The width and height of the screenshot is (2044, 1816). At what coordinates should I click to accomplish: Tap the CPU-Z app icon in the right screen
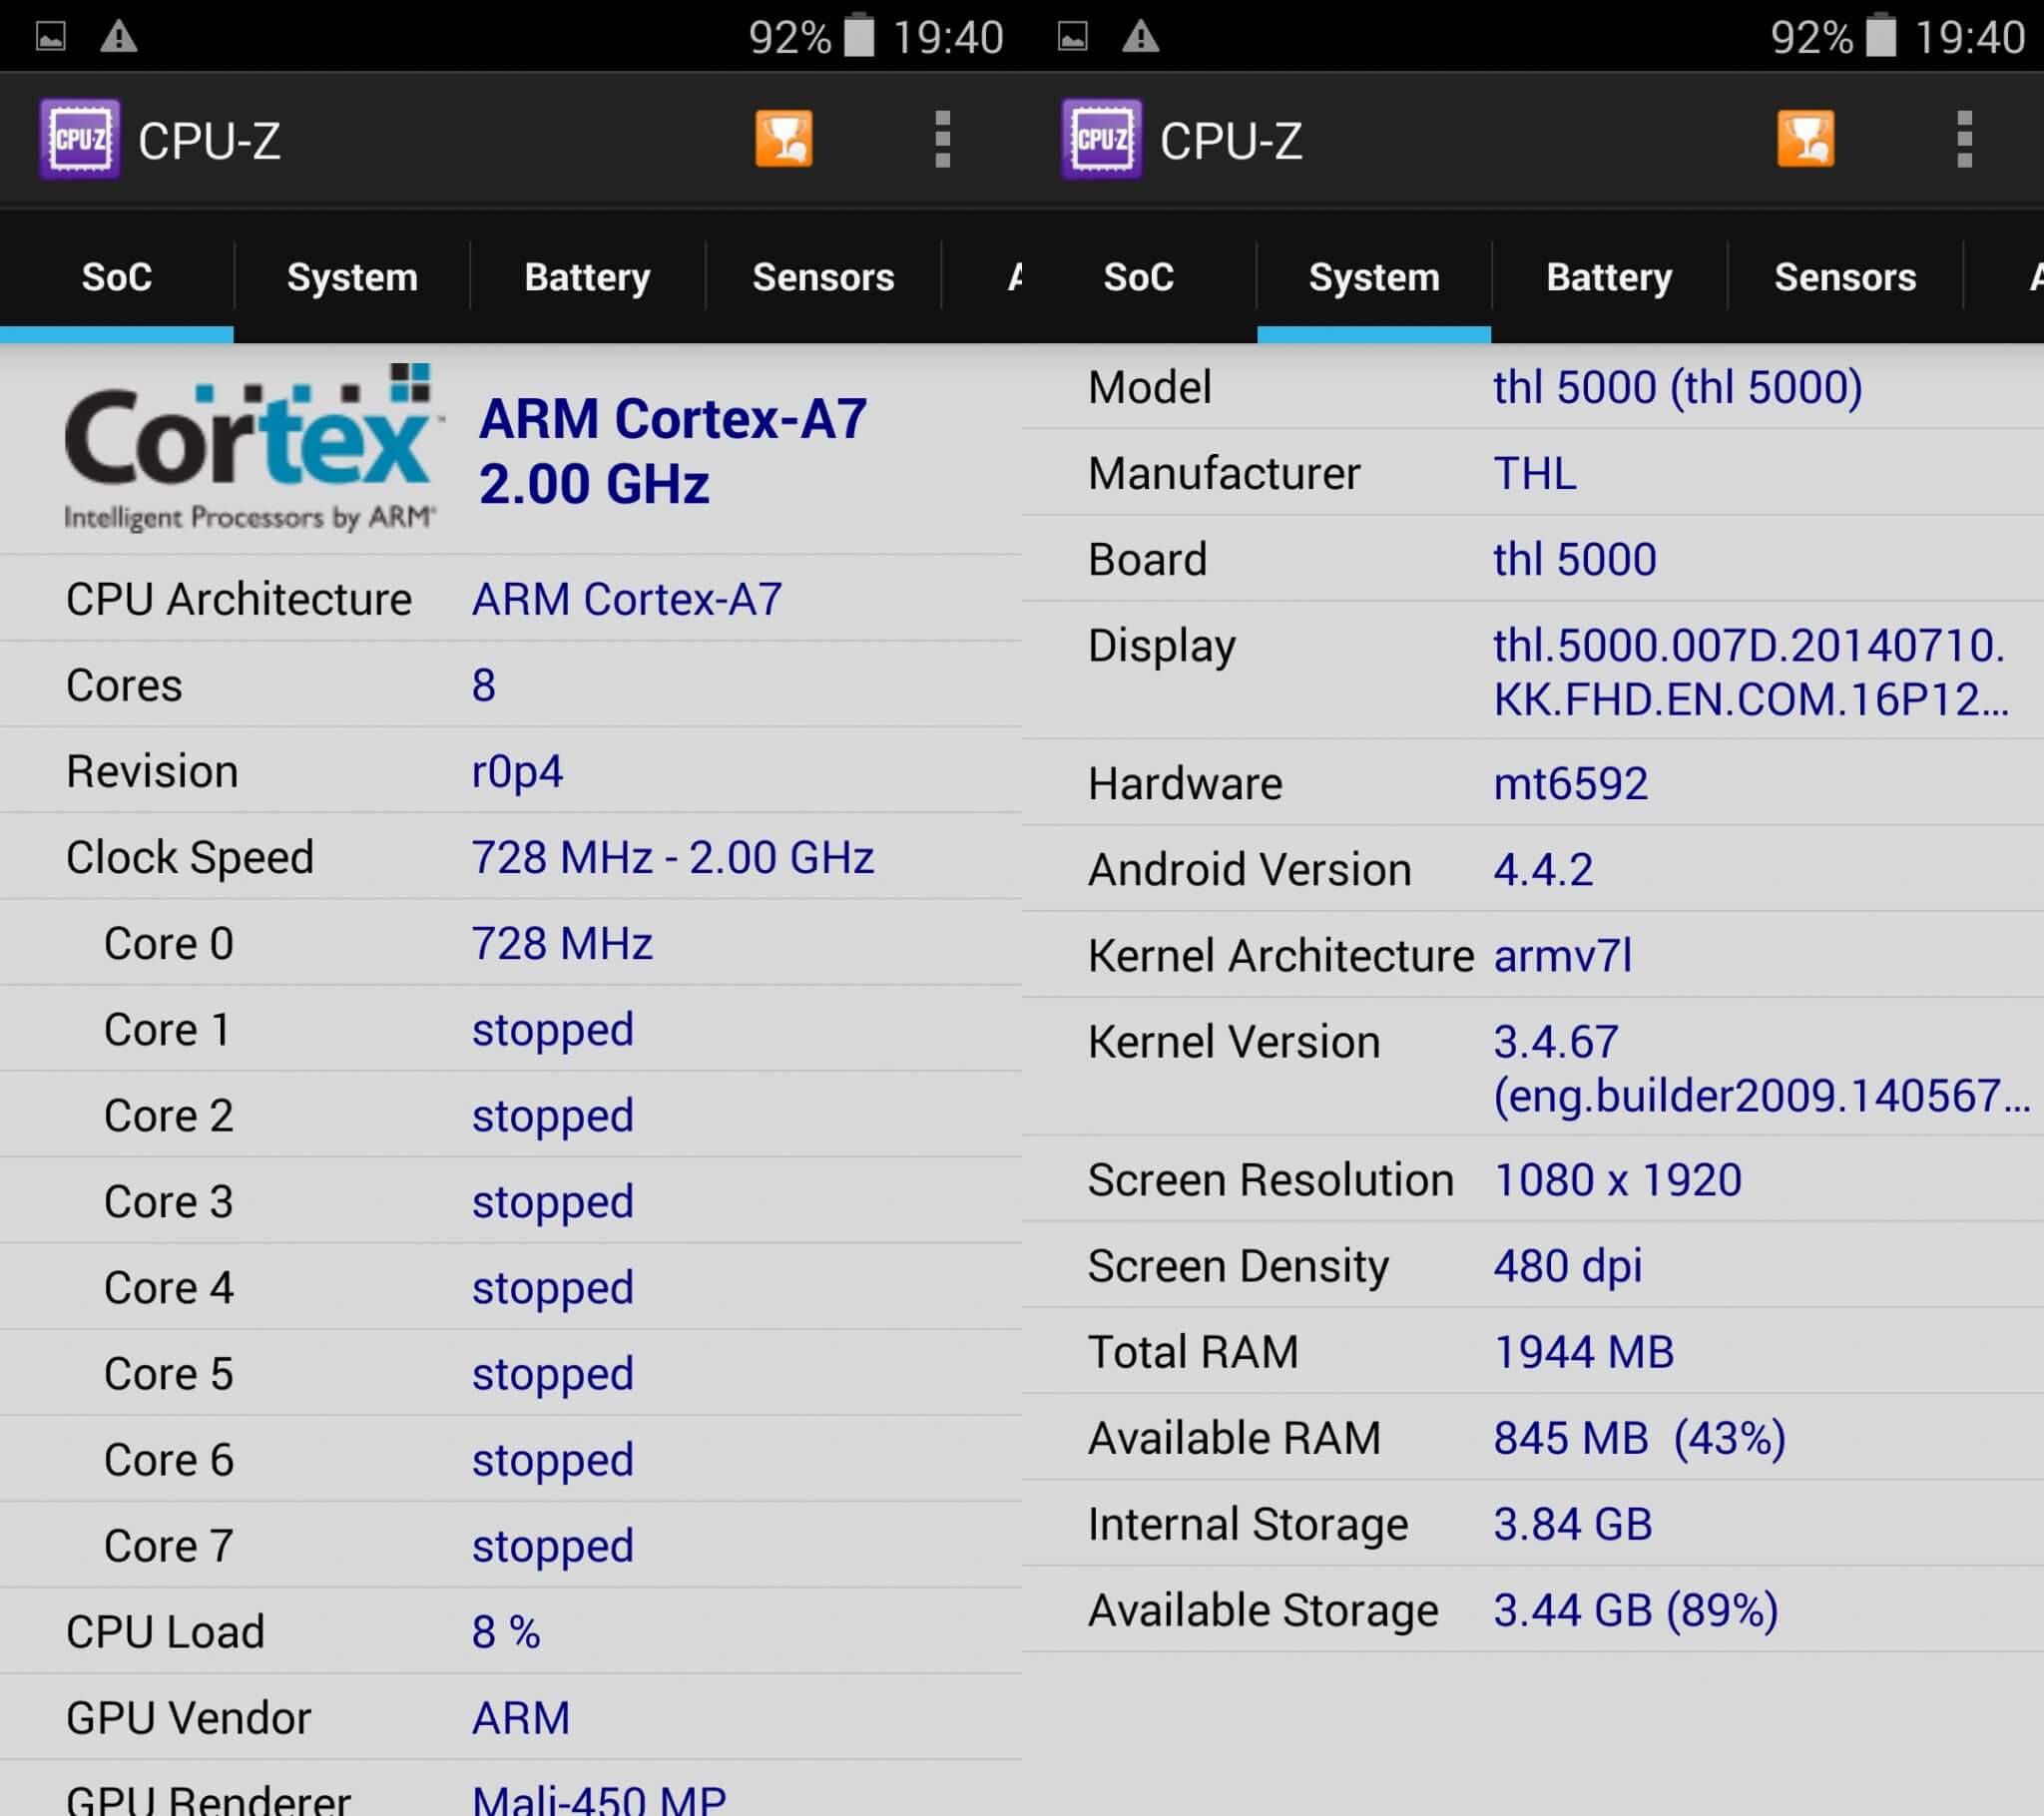(x=1102, y=139)
